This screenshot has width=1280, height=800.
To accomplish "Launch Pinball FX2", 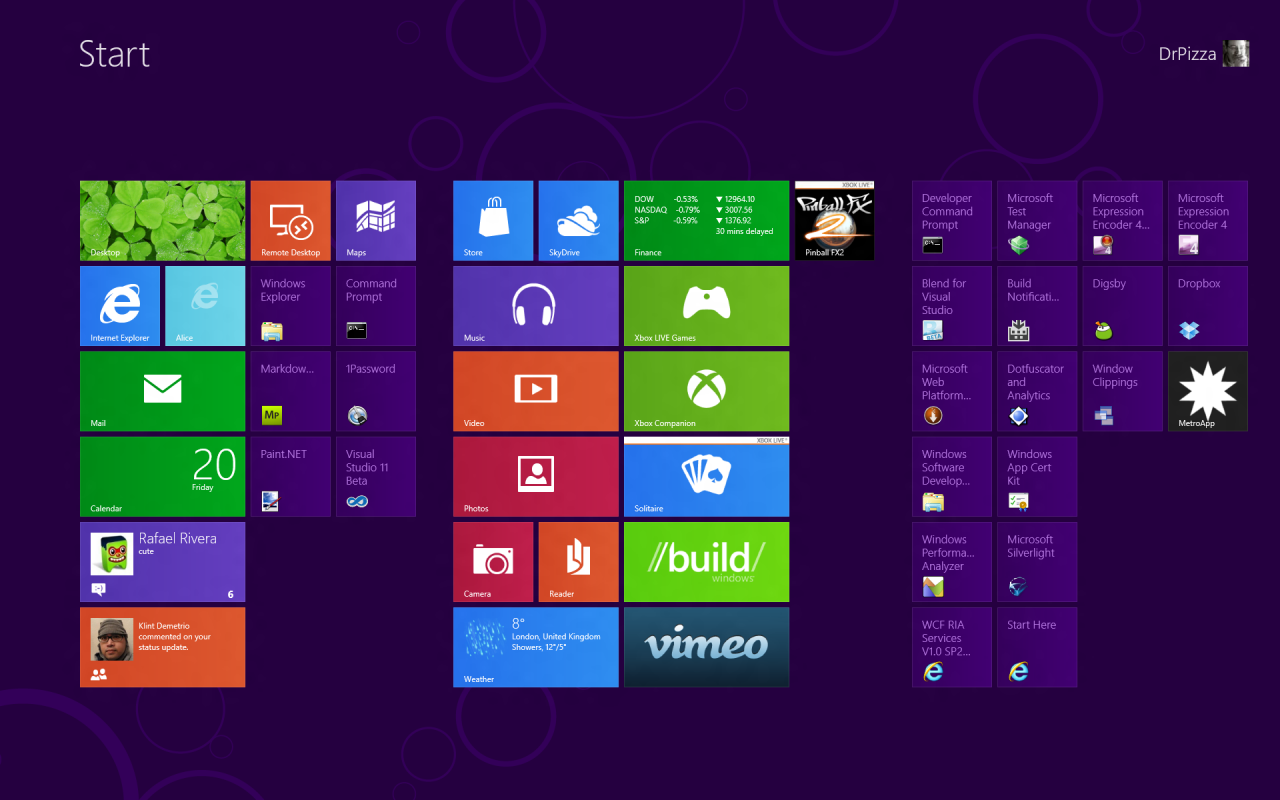I will pyautogui.click(x=833, y=220).
